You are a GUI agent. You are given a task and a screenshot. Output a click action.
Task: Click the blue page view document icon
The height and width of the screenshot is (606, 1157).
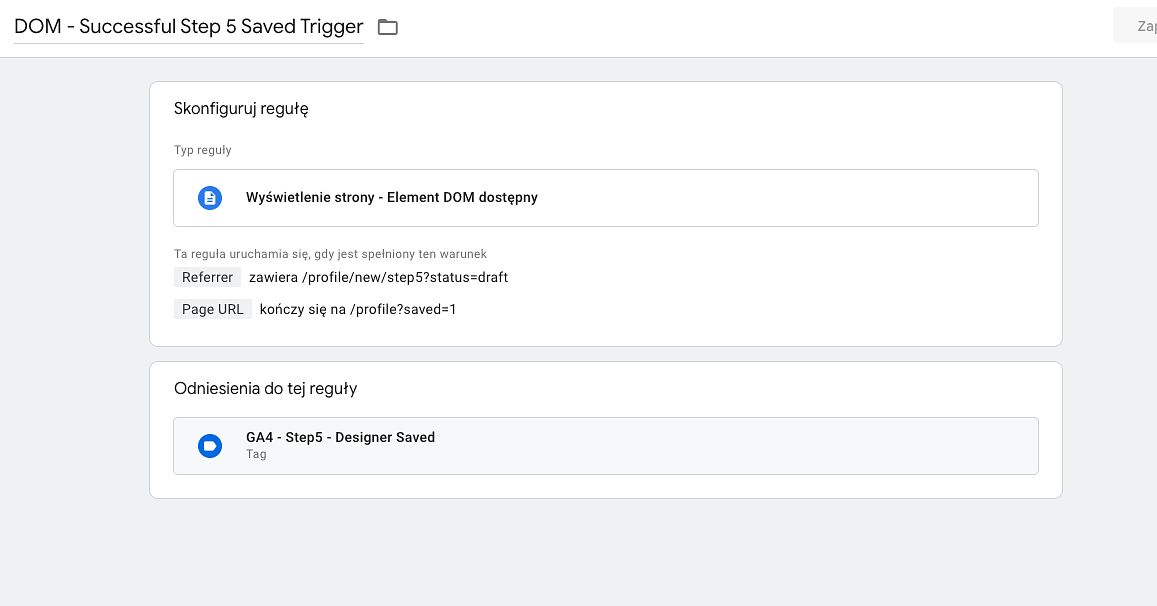pyautogui.click(x=210, y=198)
